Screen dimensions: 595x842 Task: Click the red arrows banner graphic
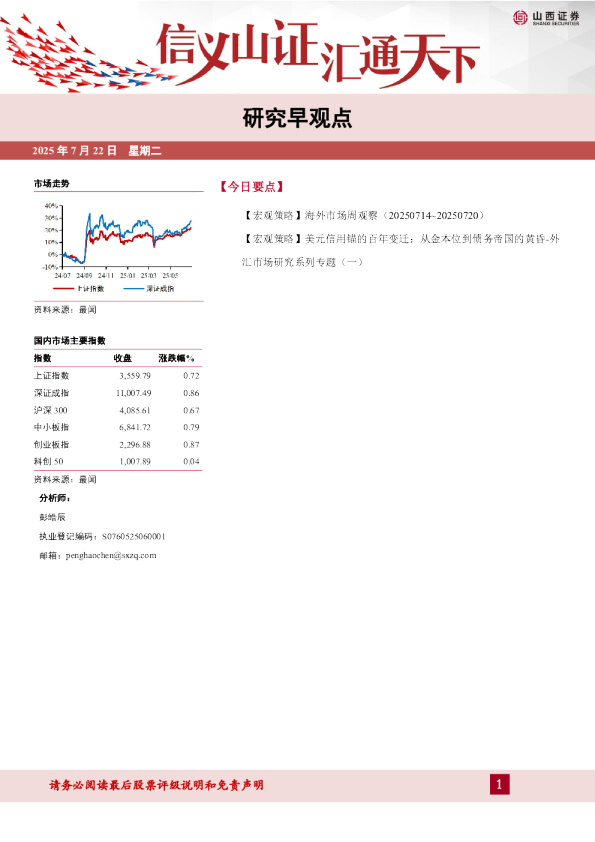pyautogui.click(x=86, y=54)
